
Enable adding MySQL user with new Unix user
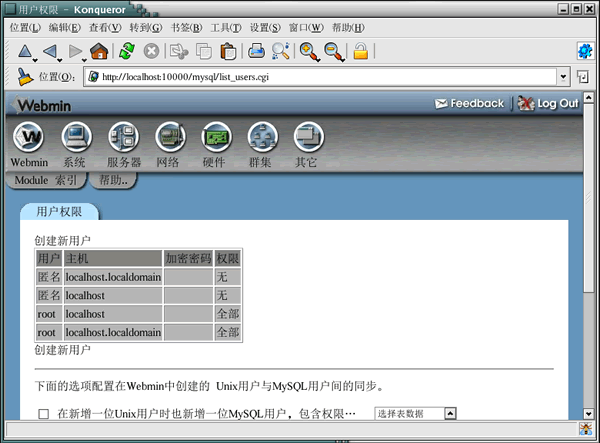pos(44,414)
